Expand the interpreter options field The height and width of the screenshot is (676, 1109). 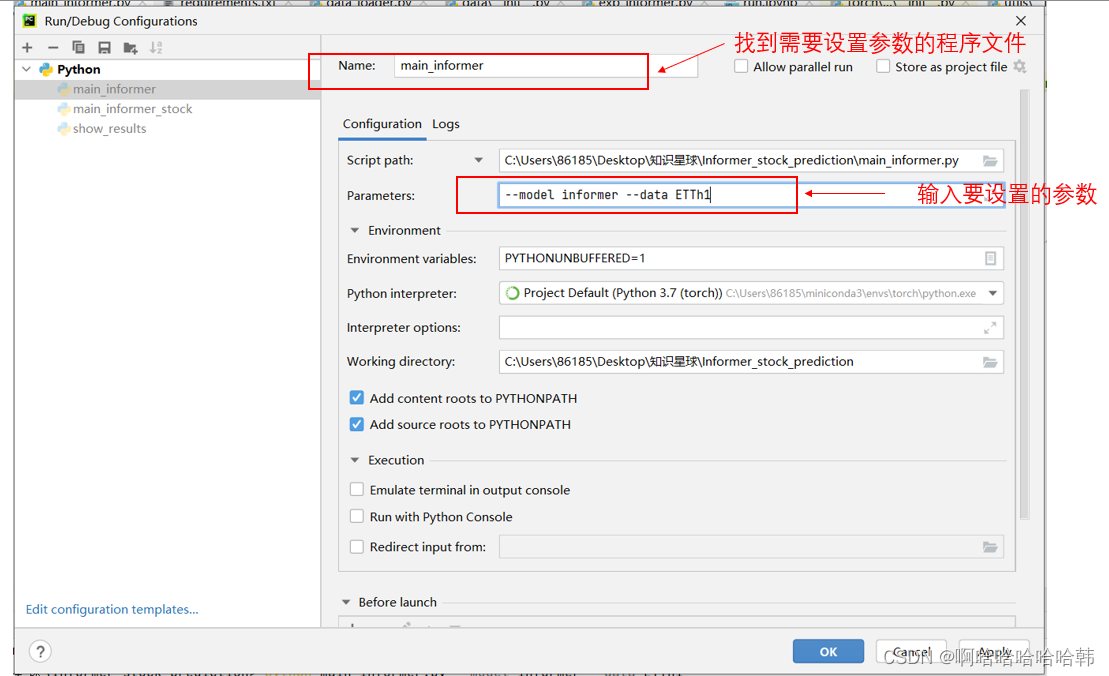click(x=990, y=327)
